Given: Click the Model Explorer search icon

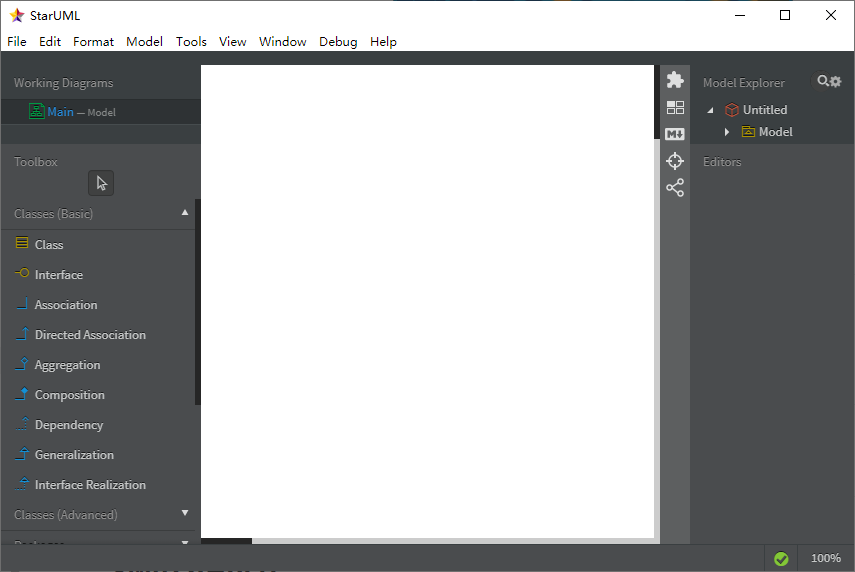Looking at the screenshot, I should click(823, 82).
